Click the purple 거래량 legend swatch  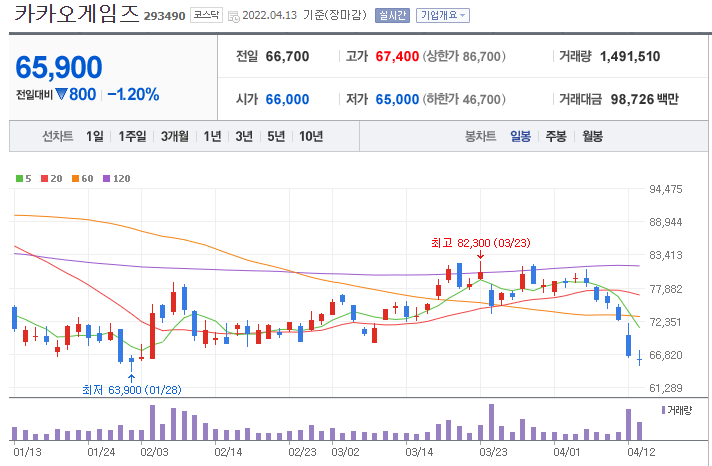click(x=663, y=410)
